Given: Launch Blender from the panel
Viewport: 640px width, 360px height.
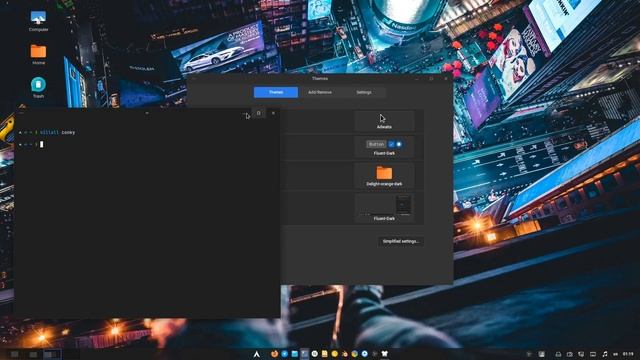Looking at the screenshot, I should click(345, 354).
